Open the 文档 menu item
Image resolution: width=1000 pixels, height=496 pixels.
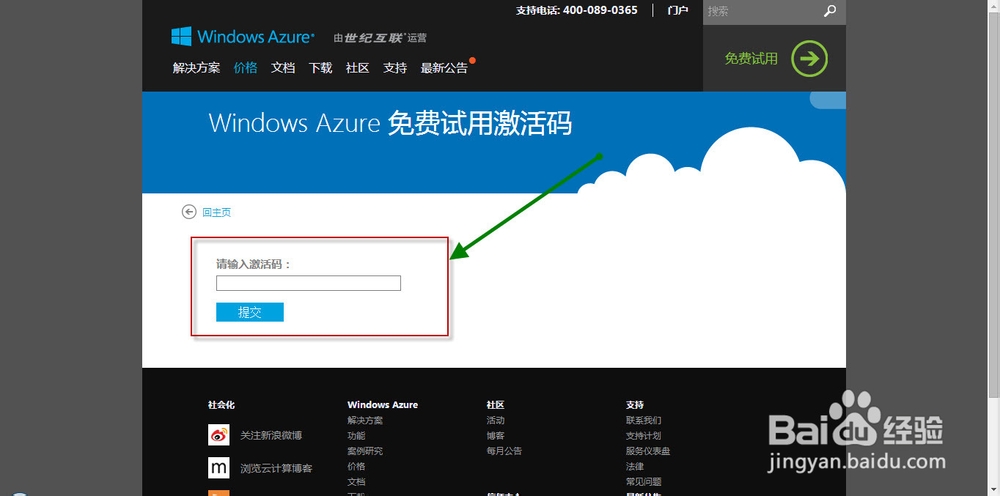click(x=283, y=68)
